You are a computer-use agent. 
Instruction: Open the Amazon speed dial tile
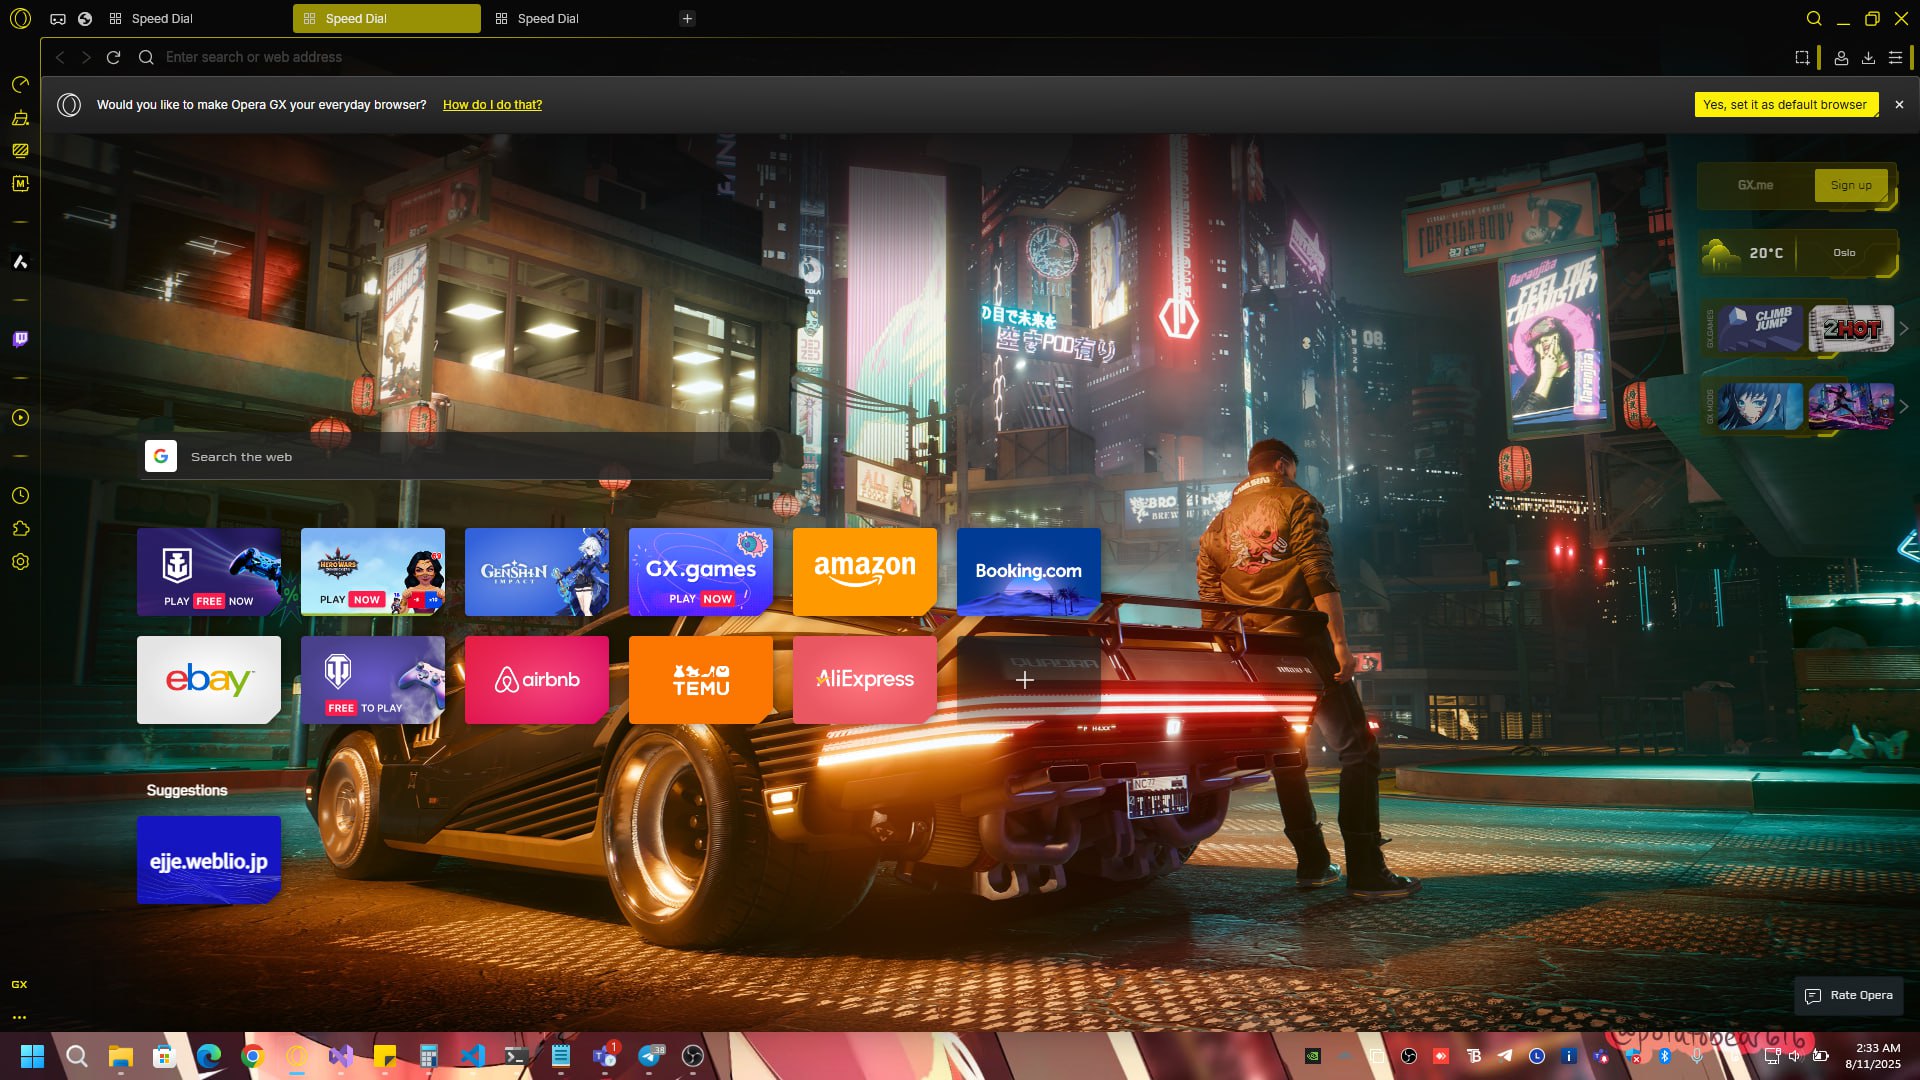(x=864, y=571)
